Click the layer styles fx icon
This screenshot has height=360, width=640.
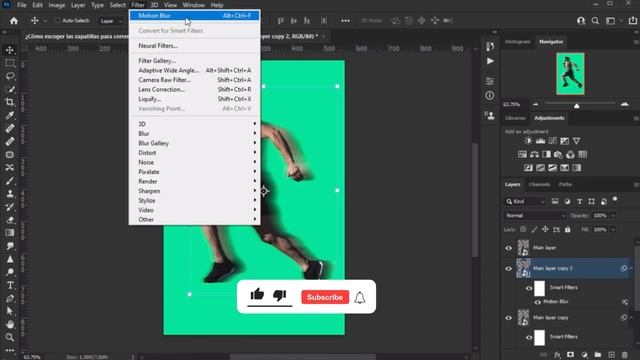point(557,355)
